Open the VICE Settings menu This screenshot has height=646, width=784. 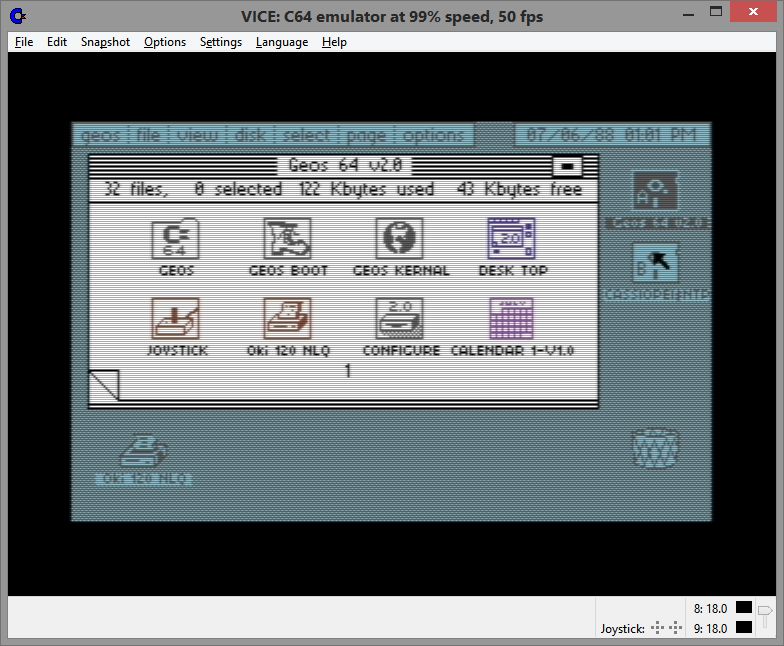point(221,42)
